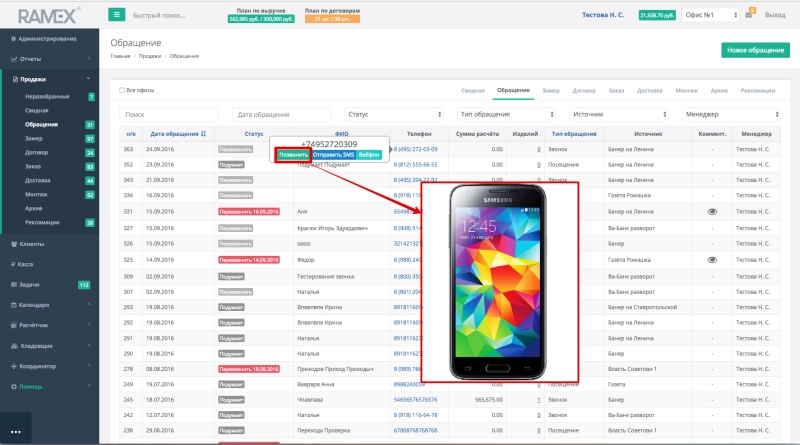Image resolution: width=800 pixels, height=445 pixels.
Task: Sort using the Дата обращения arrows icon
Action: coord(203,134)
